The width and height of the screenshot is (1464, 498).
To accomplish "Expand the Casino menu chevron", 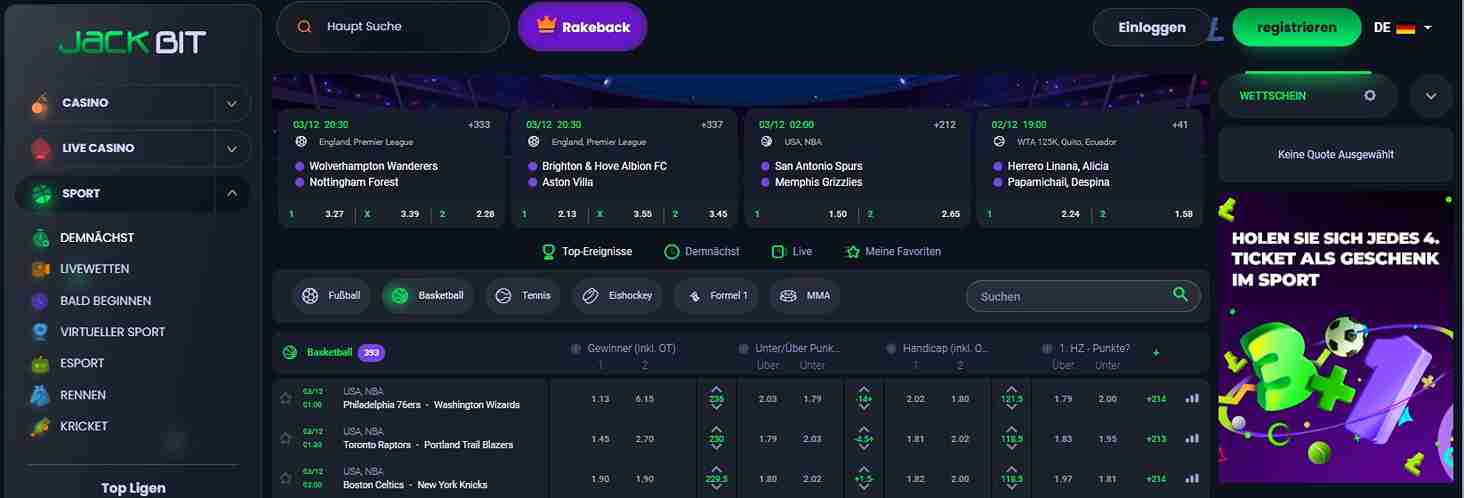I will point(232,103).
